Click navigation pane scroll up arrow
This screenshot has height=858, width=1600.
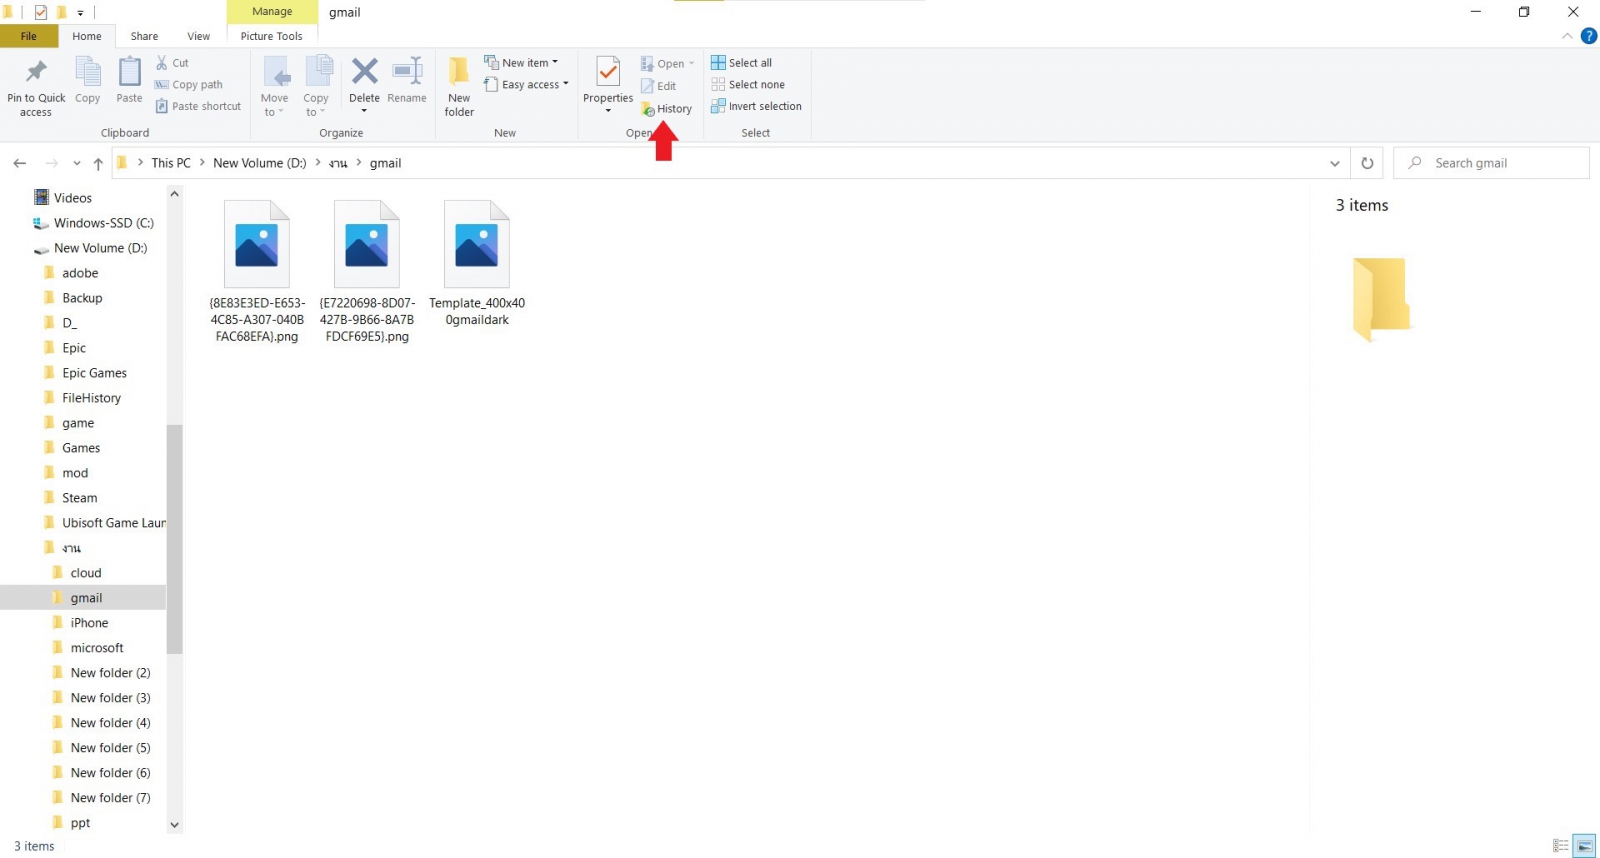(x=175, y=194)
